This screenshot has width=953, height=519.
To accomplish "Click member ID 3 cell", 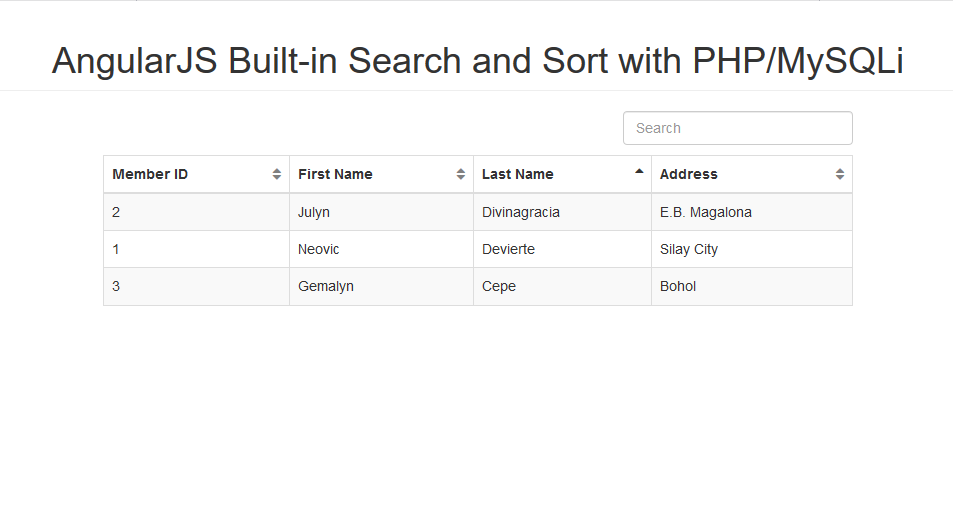I will (196, 286).
